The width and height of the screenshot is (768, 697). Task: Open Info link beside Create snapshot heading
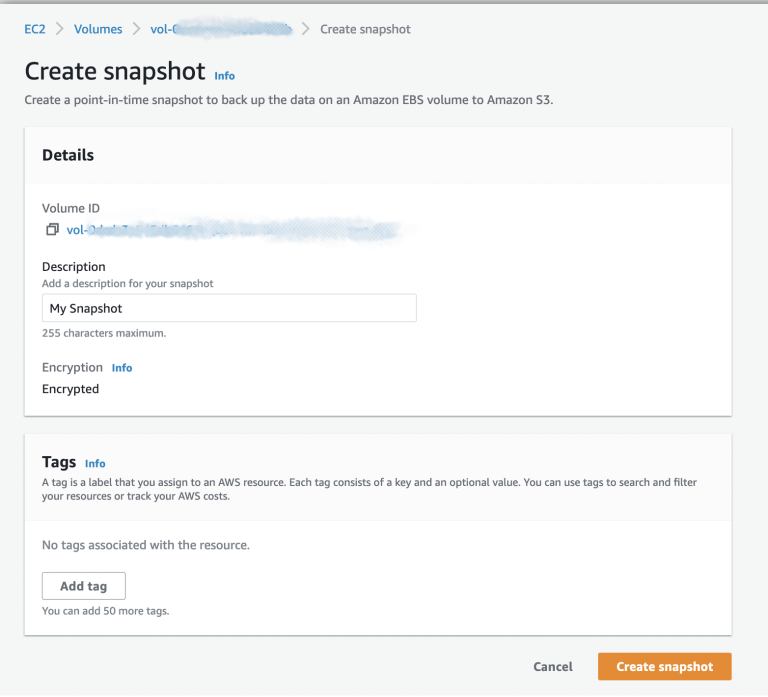pyautogui.click(x=224, y=76)
